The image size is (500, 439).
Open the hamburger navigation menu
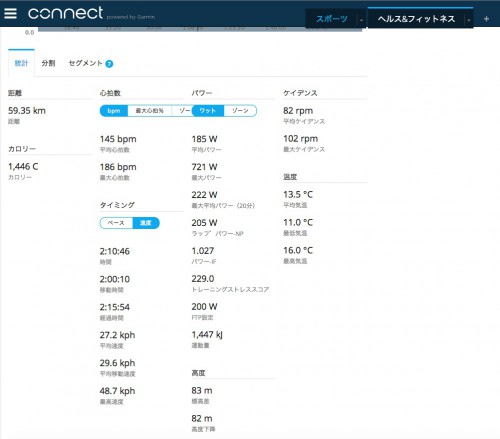click(10, 13)
